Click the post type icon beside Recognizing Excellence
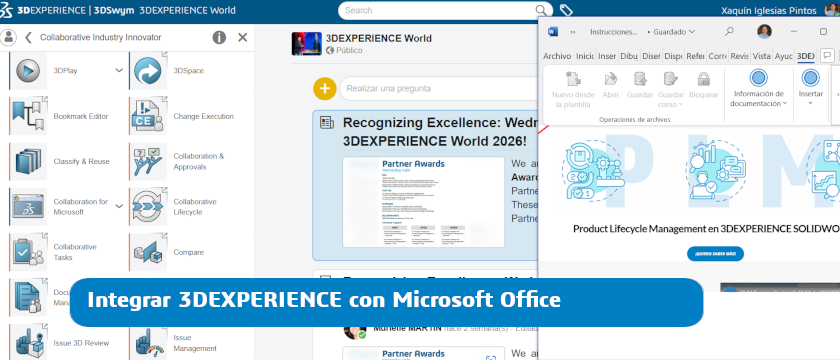 pyautogui.click(x=326, y=123)
